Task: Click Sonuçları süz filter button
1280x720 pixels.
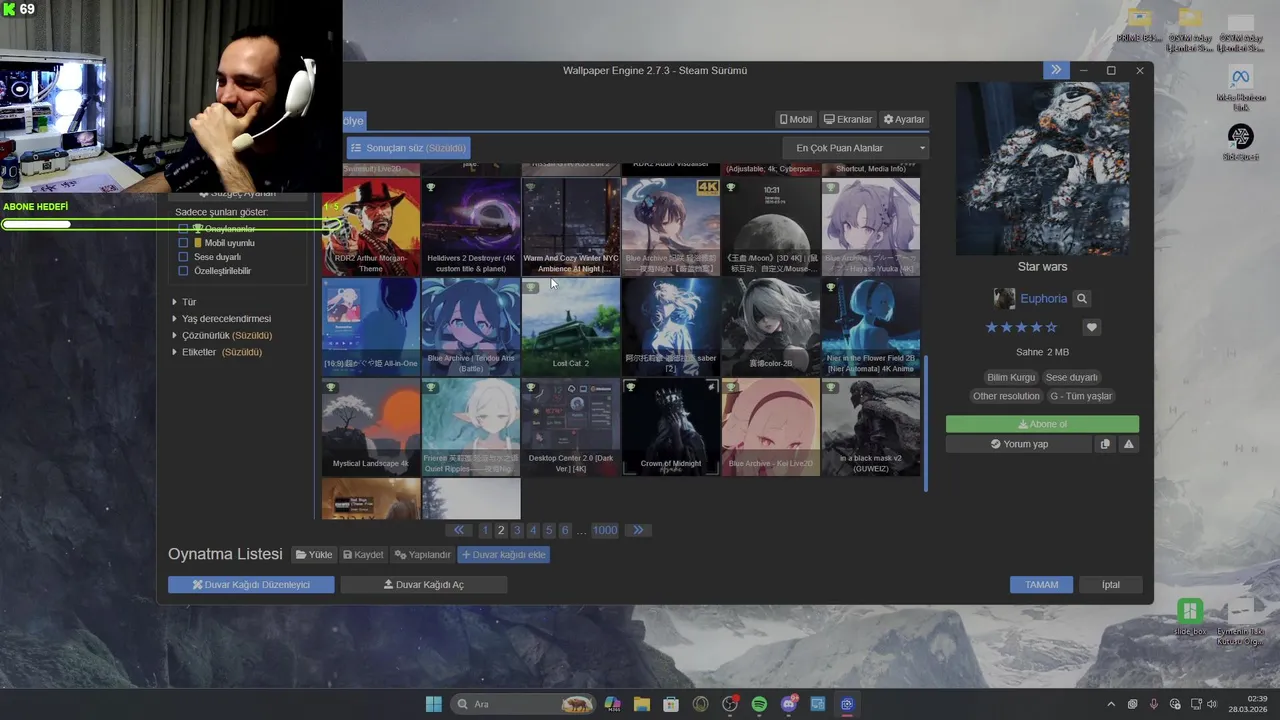Action: coord(408,148)
